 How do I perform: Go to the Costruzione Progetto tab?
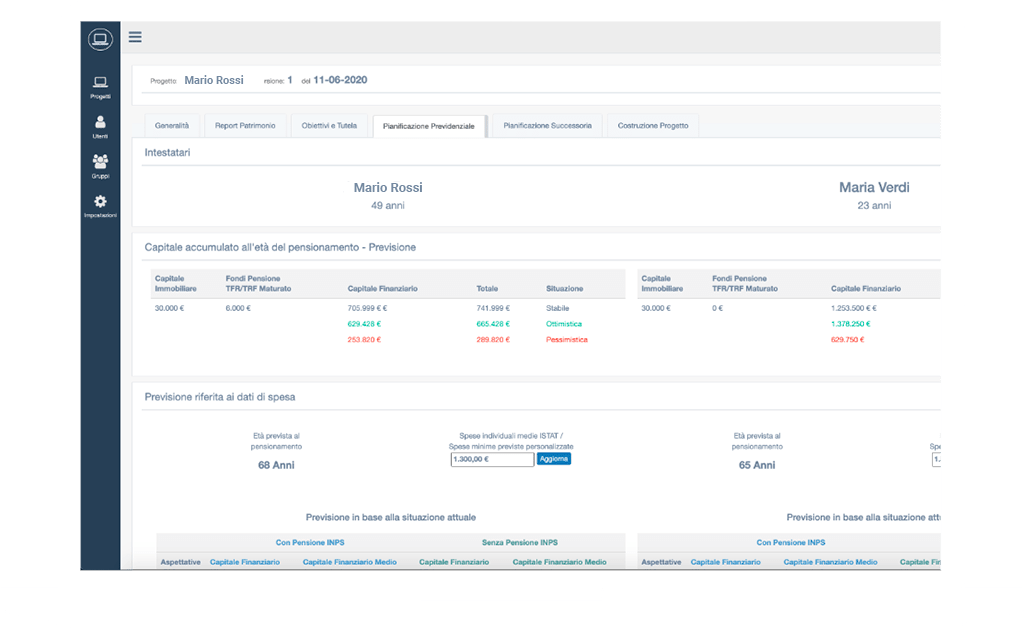pos(653,125)
